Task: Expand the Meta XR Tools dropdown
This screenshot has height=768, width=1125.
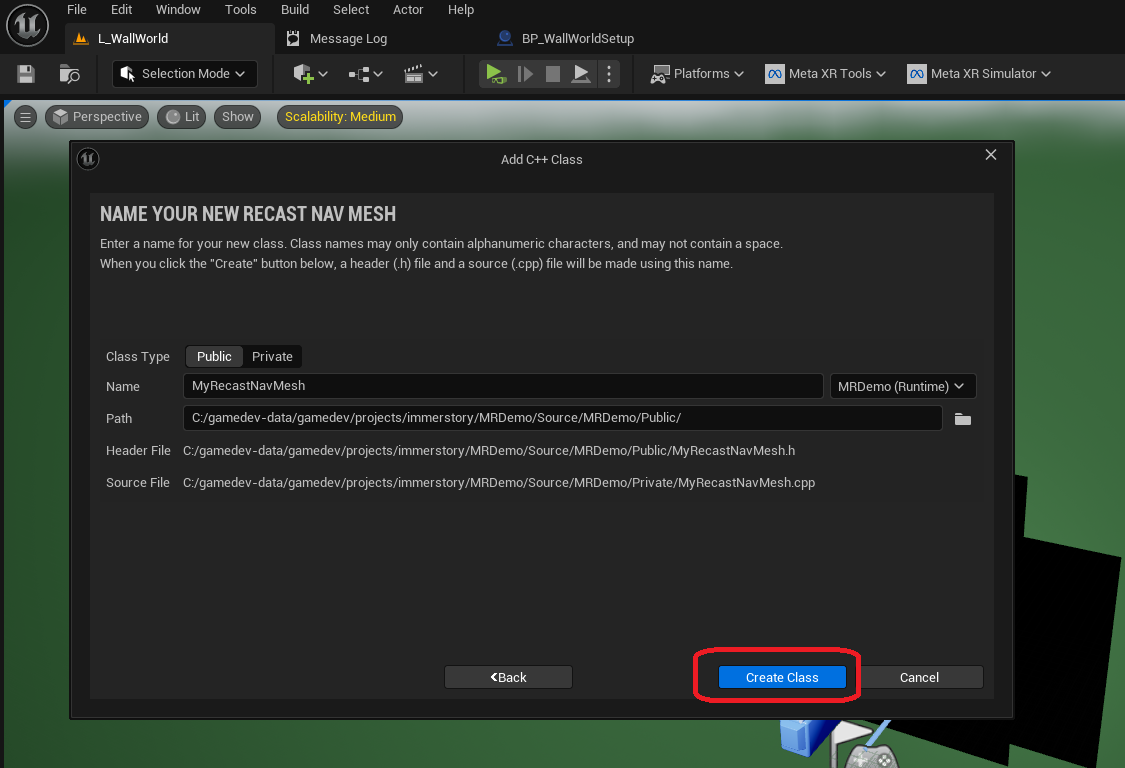Action: [825, 74]
